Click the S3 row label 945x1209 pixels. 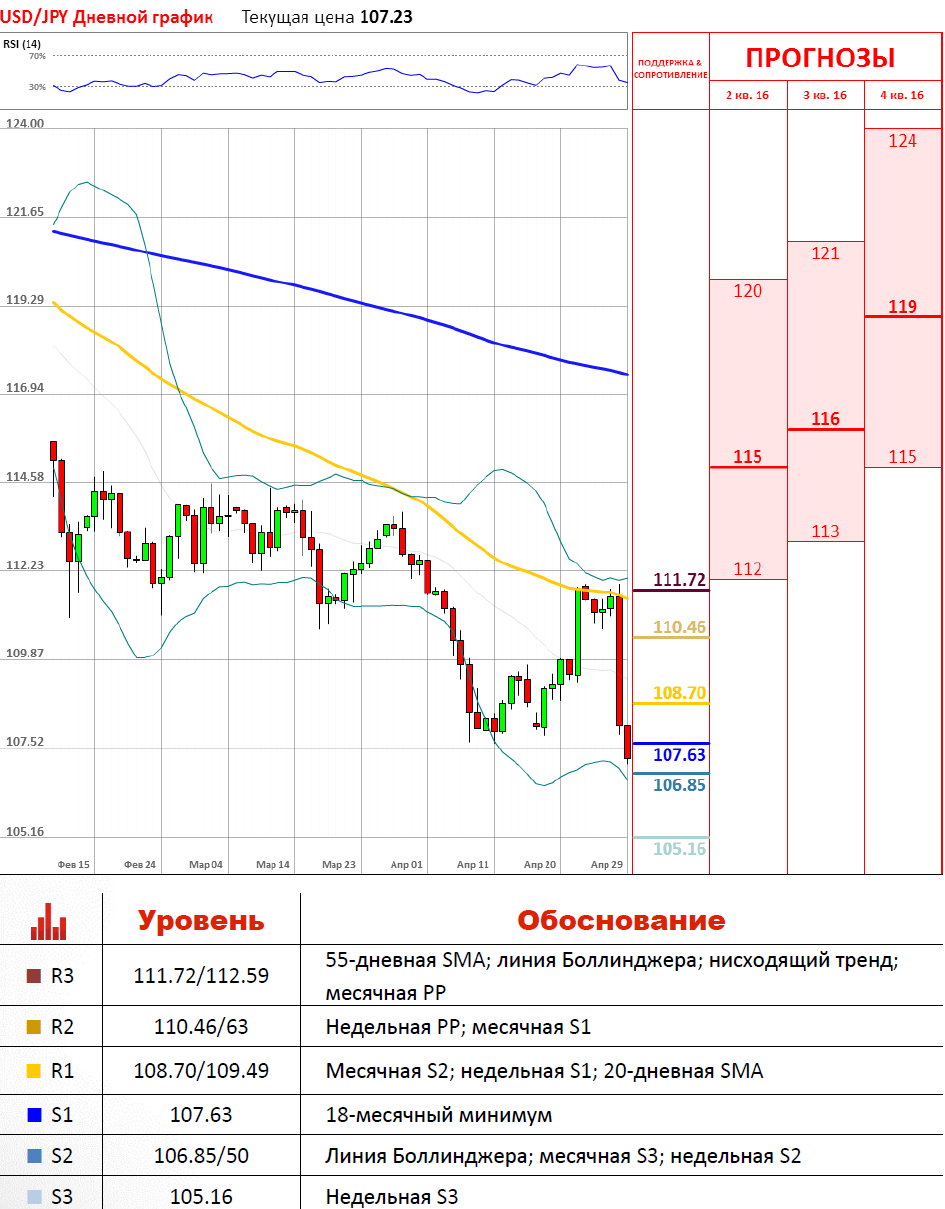(62, 1196)
